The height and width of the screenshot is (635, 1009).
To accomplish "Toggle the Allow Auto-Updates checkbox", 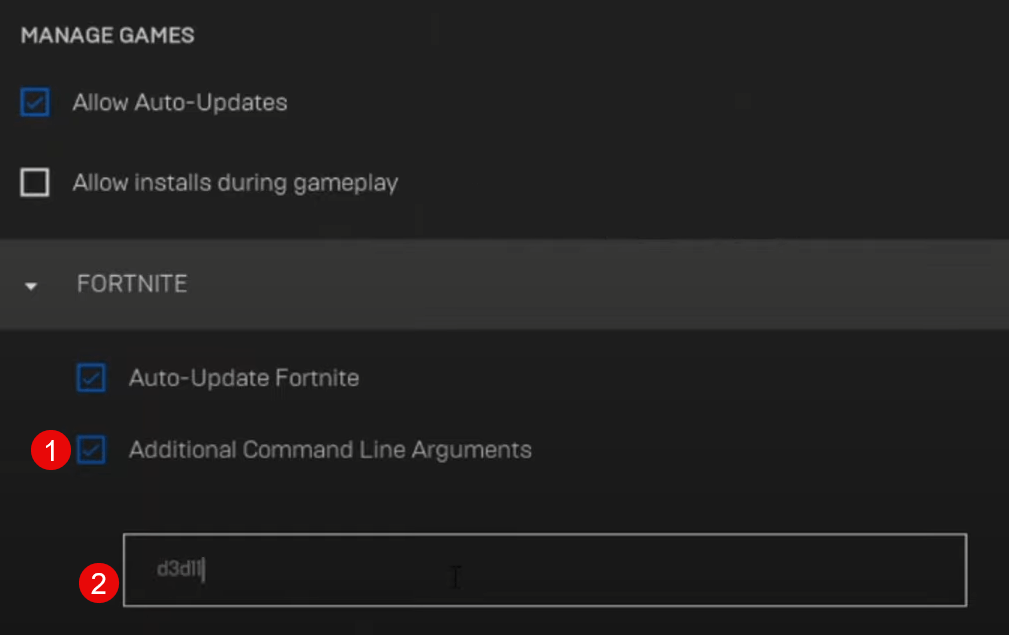I will click(x=35, y=102).
